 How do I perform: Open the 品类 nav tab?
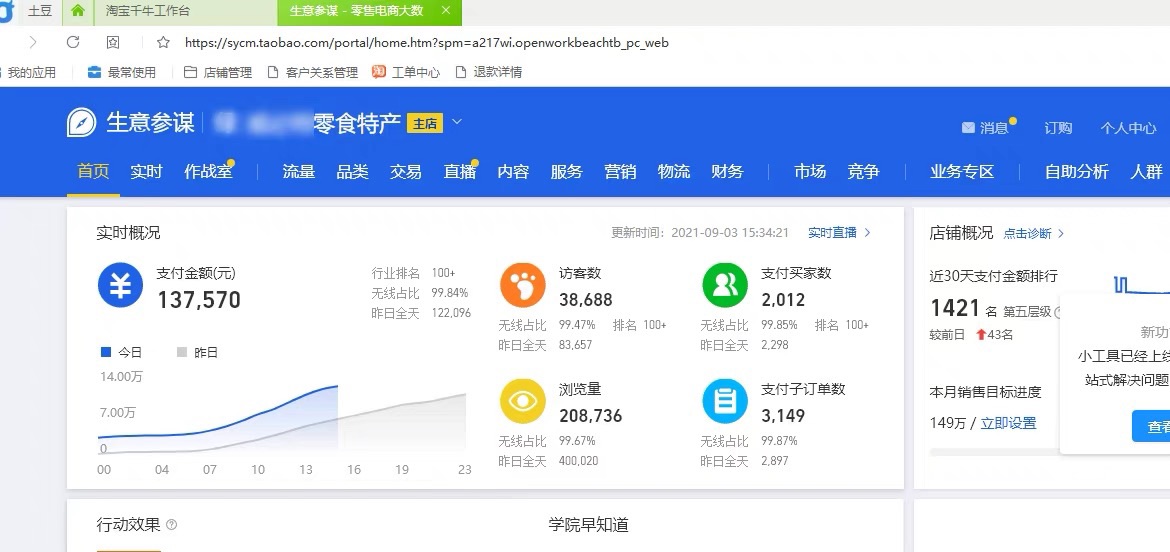pyautogui.click(x=352, y=172)
